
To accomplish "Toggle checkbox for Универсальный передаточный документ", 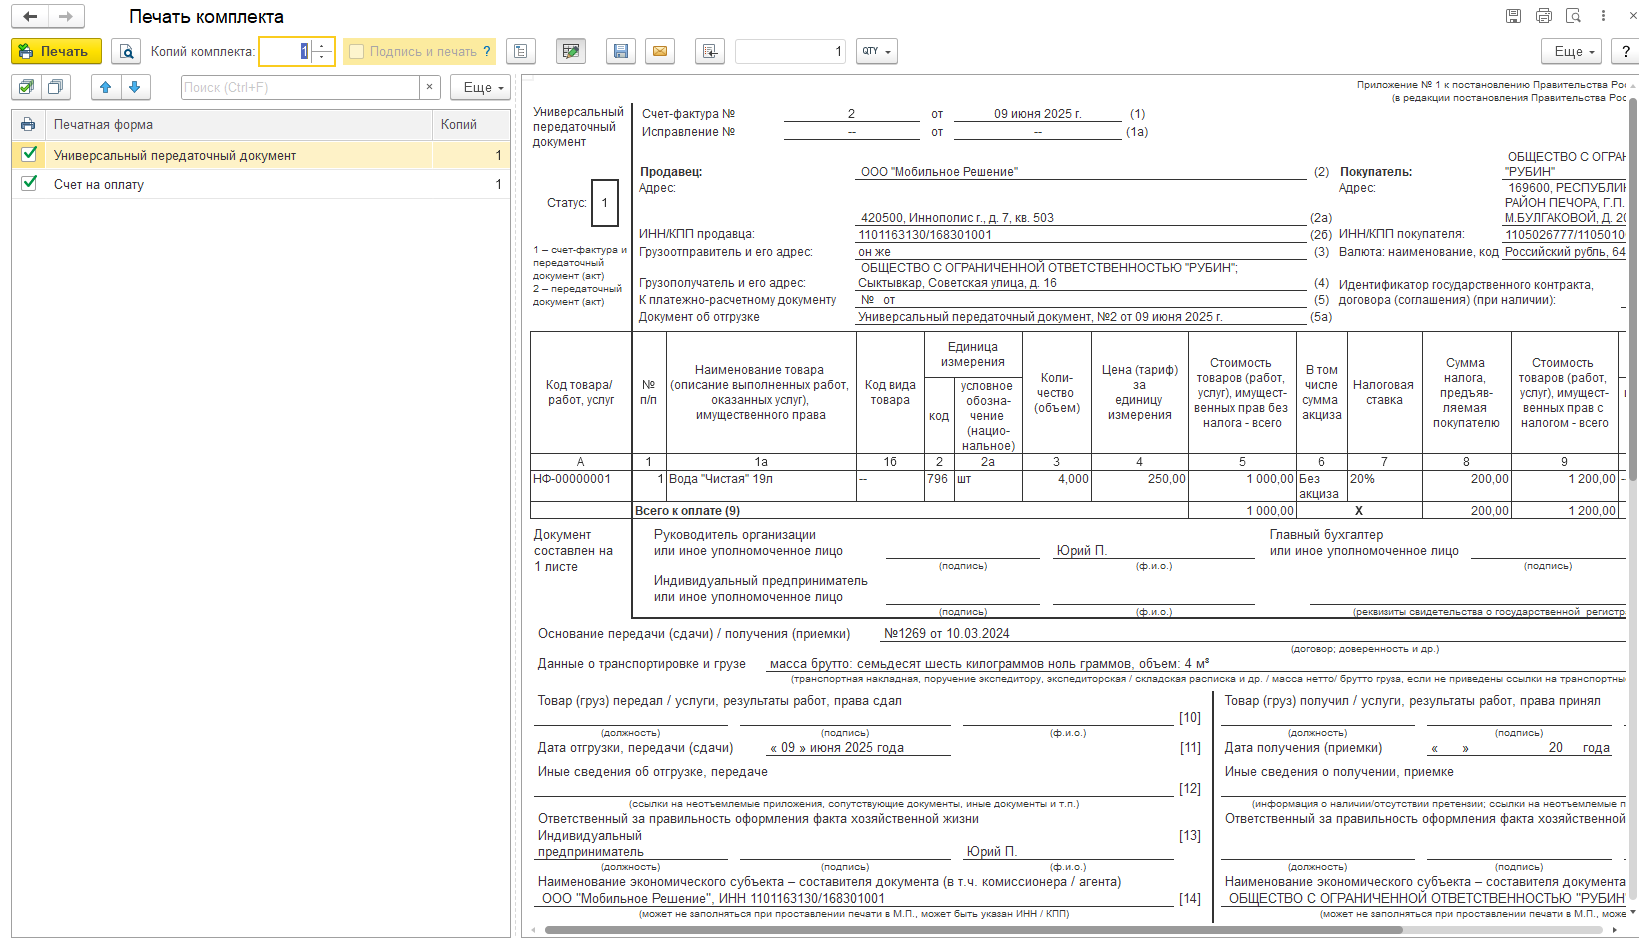I will (x=29, y=154).
